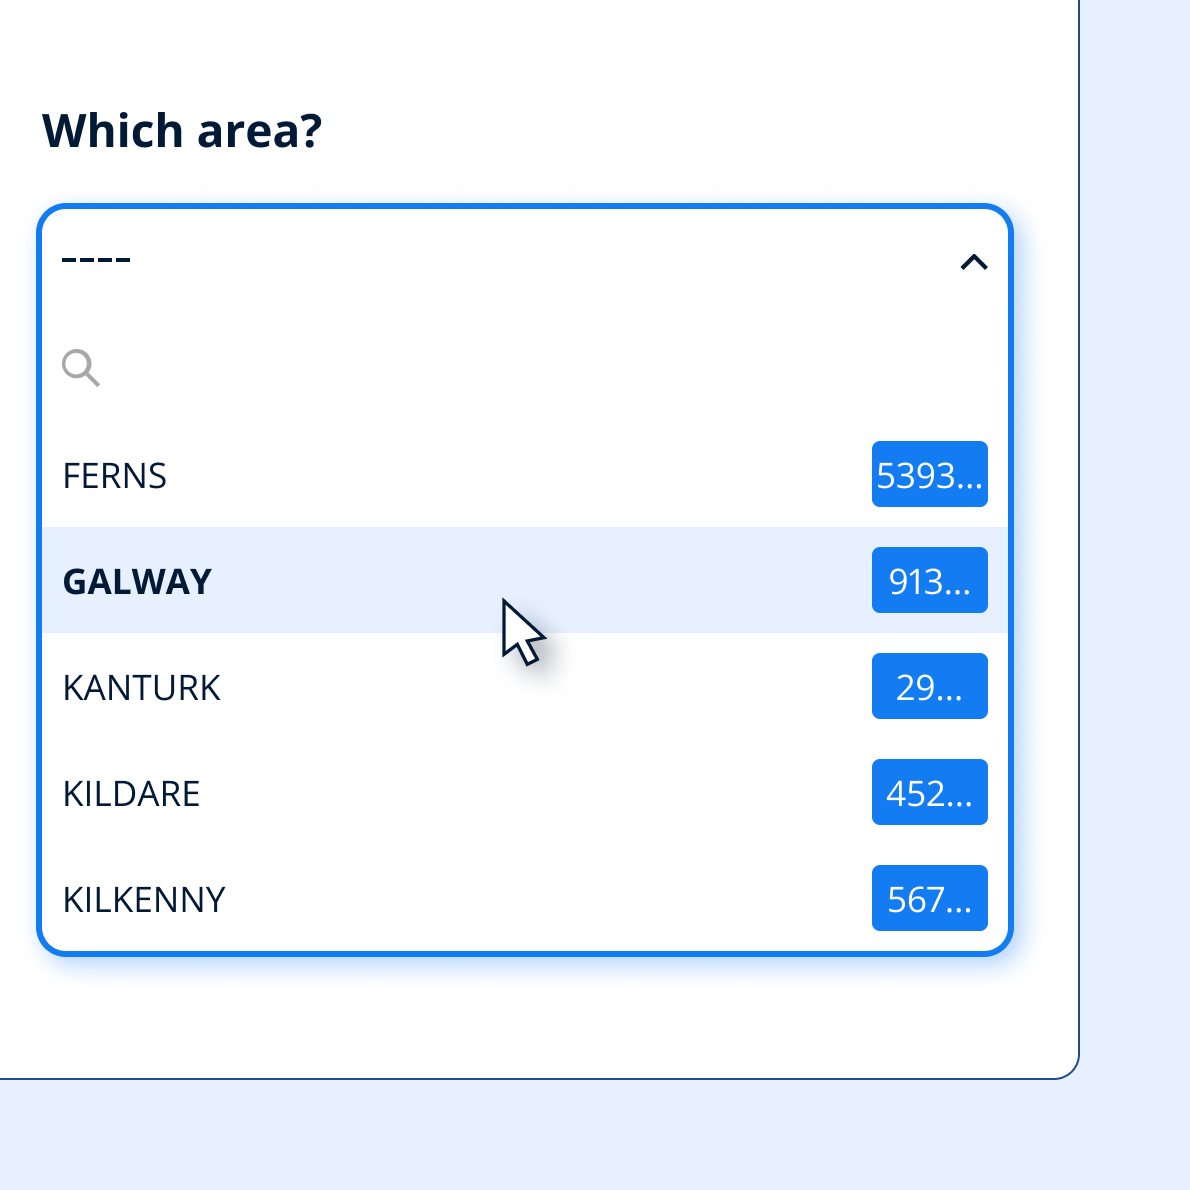
Task: Click the 452... badge for KILDARE
Action: pyautogui.click(x=929, y=792)
